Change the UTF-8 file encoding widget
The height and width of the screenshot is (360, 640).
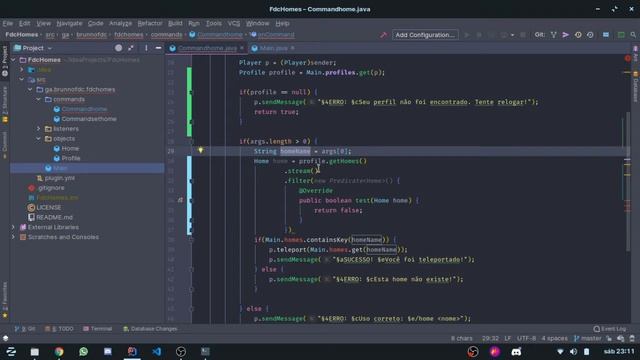(x=526, y=338)
